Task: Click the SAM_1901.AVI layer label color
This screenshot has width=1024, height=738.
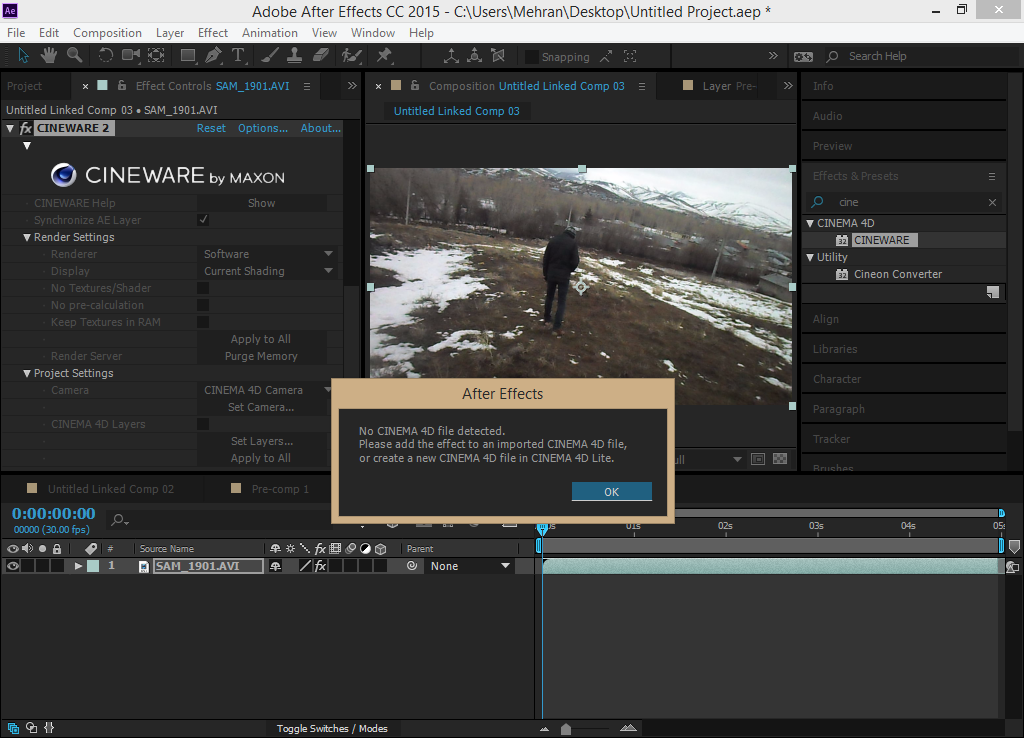Action: pos(93,566)
